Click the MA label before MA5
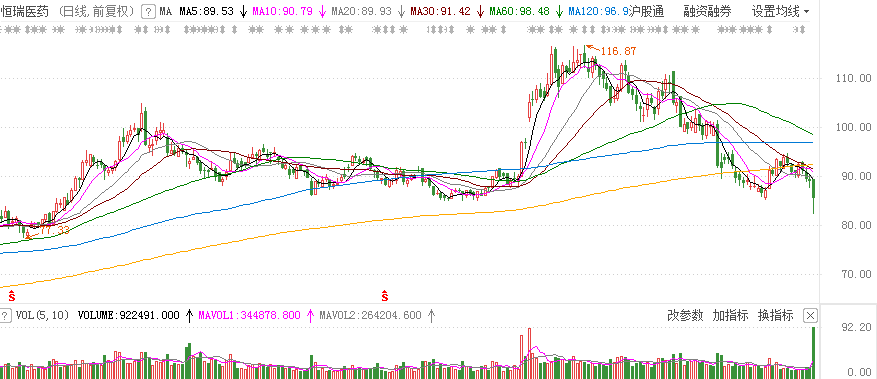Image resolution: width=877 pixels, height=379 pixels. [166, 11]
